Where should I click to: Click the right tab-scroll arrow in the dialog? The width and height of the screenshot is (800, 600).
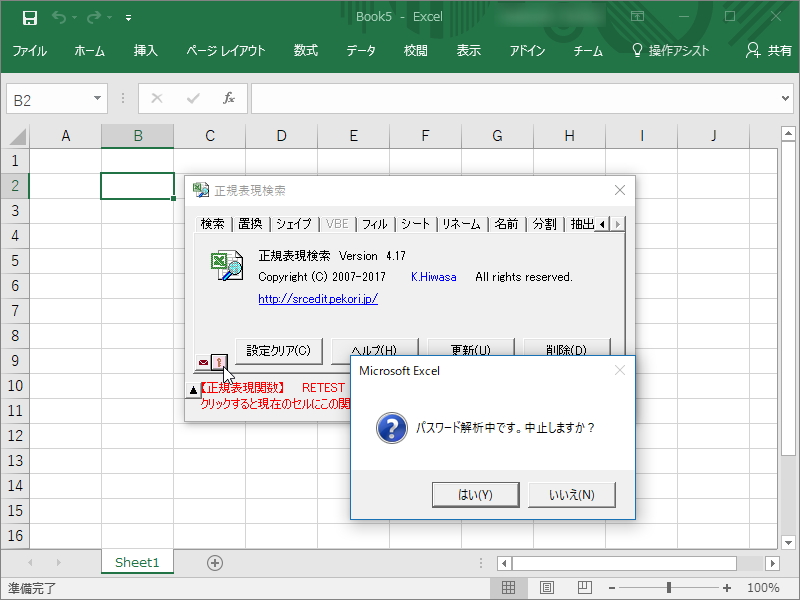pyautogui.click(x=619, y=224)
